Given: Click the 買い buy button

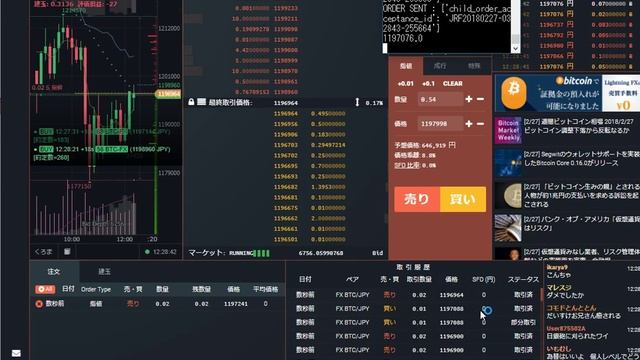Looking at the screenshot, I should (x=463, y=199).
